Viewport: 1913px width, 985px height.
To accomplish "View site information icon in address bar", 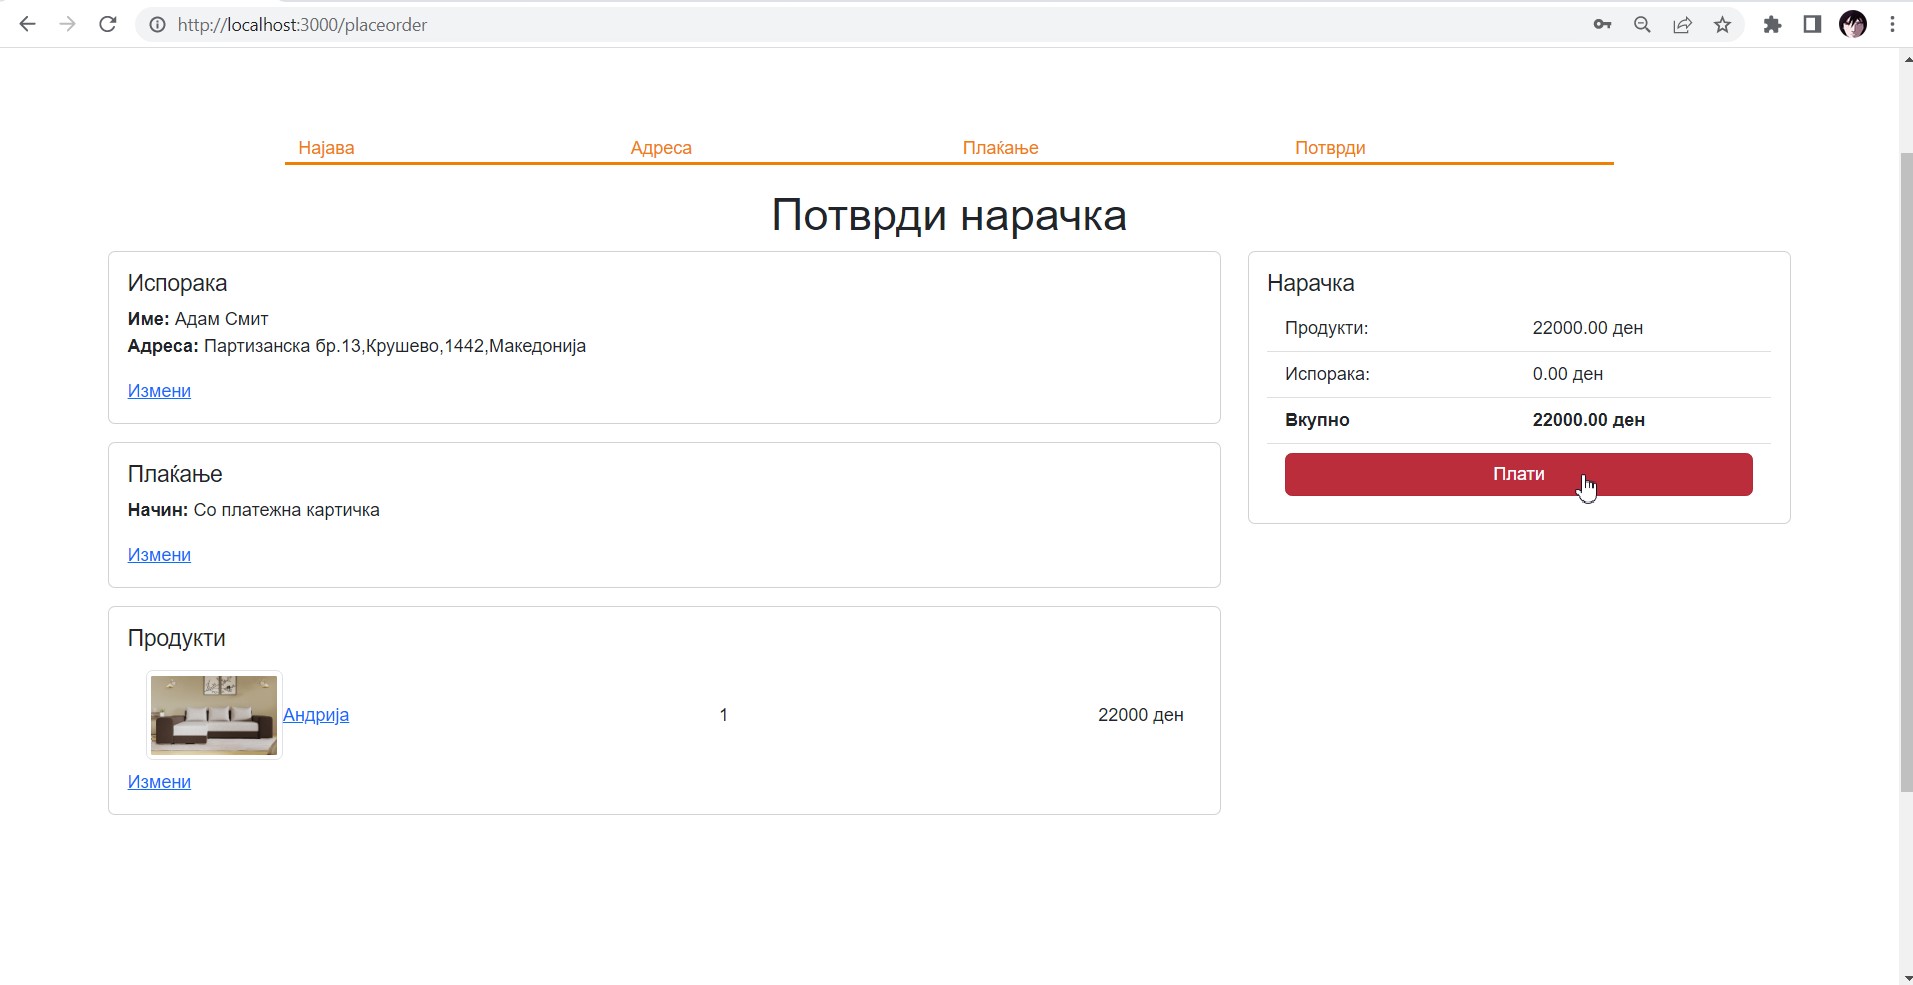I will (x=157, y=25).
